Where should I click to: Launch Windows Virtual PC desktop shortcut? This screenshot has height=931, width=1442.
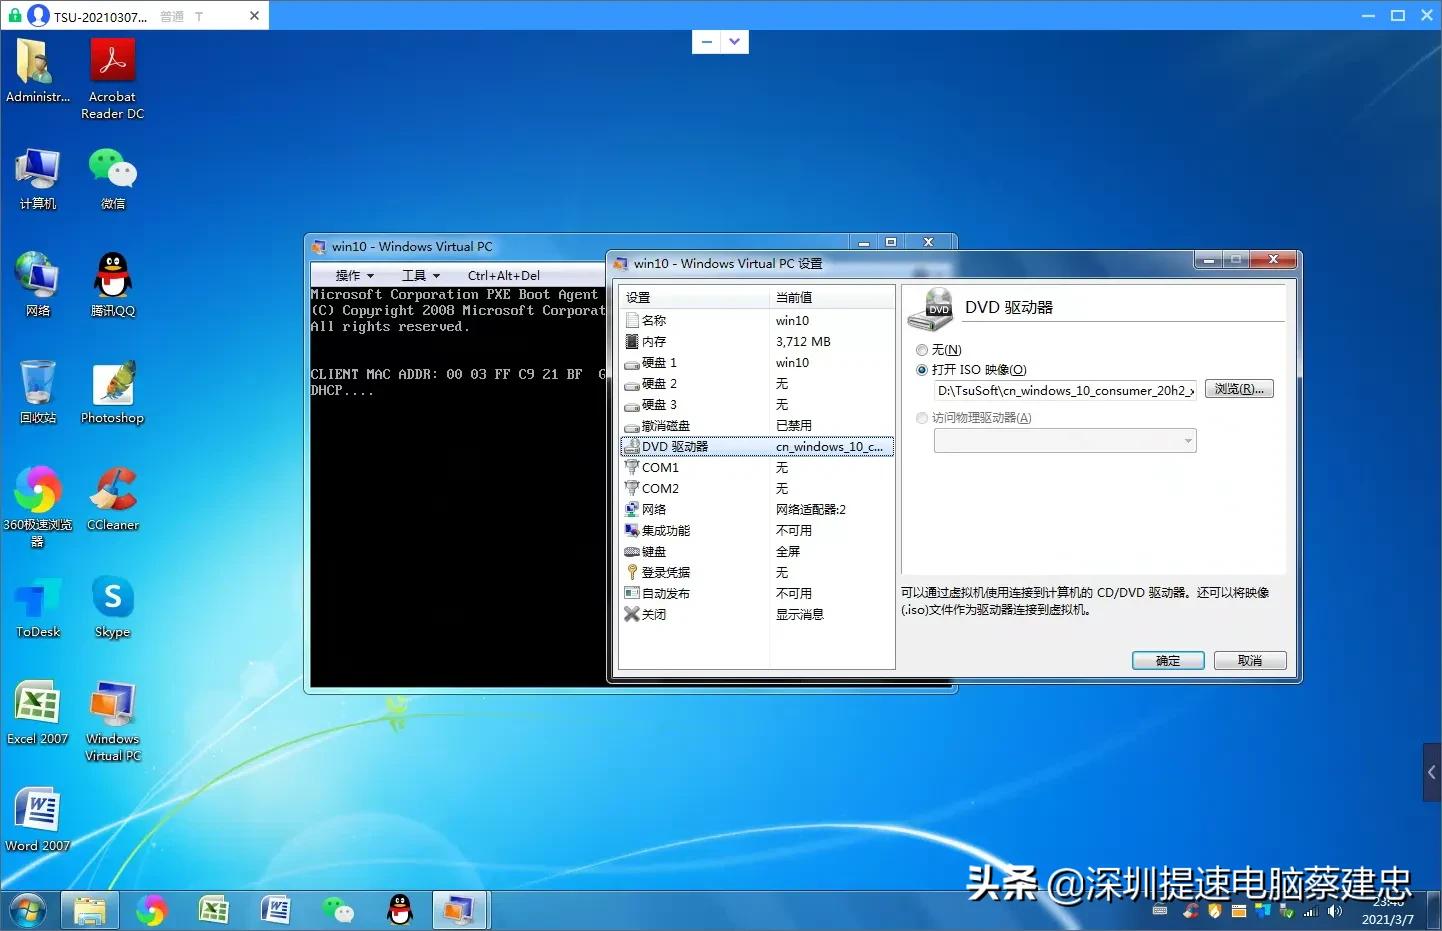112,708
